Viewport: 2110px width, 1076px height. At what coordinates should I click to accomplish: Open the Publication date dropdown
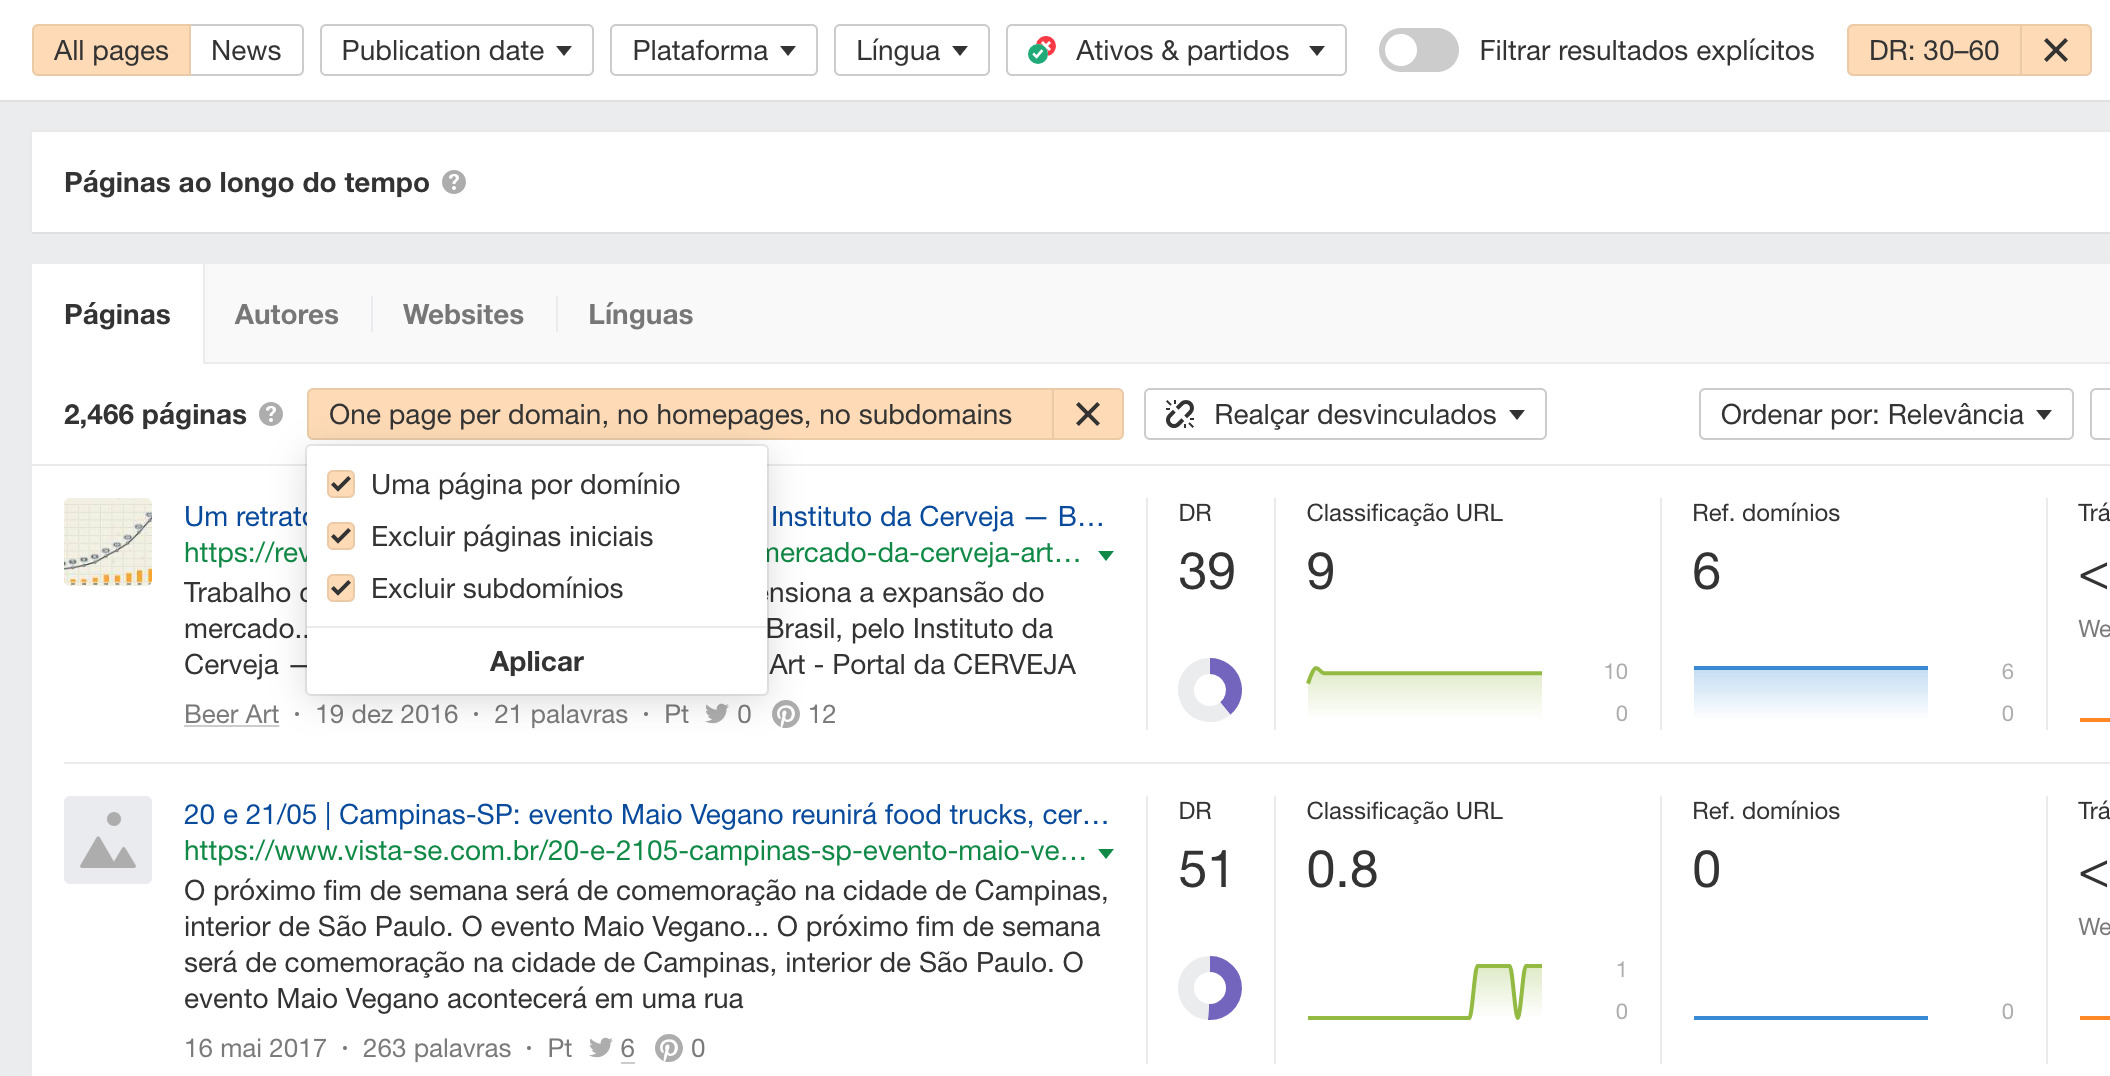456,50
